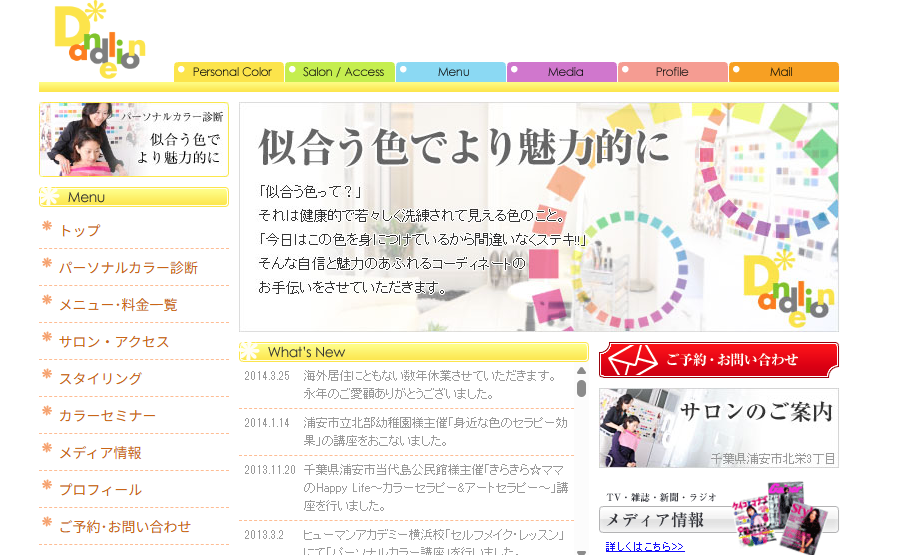Select the Menu tab in top navigation
Screen dimensions: 915x555
coord(452,72)
